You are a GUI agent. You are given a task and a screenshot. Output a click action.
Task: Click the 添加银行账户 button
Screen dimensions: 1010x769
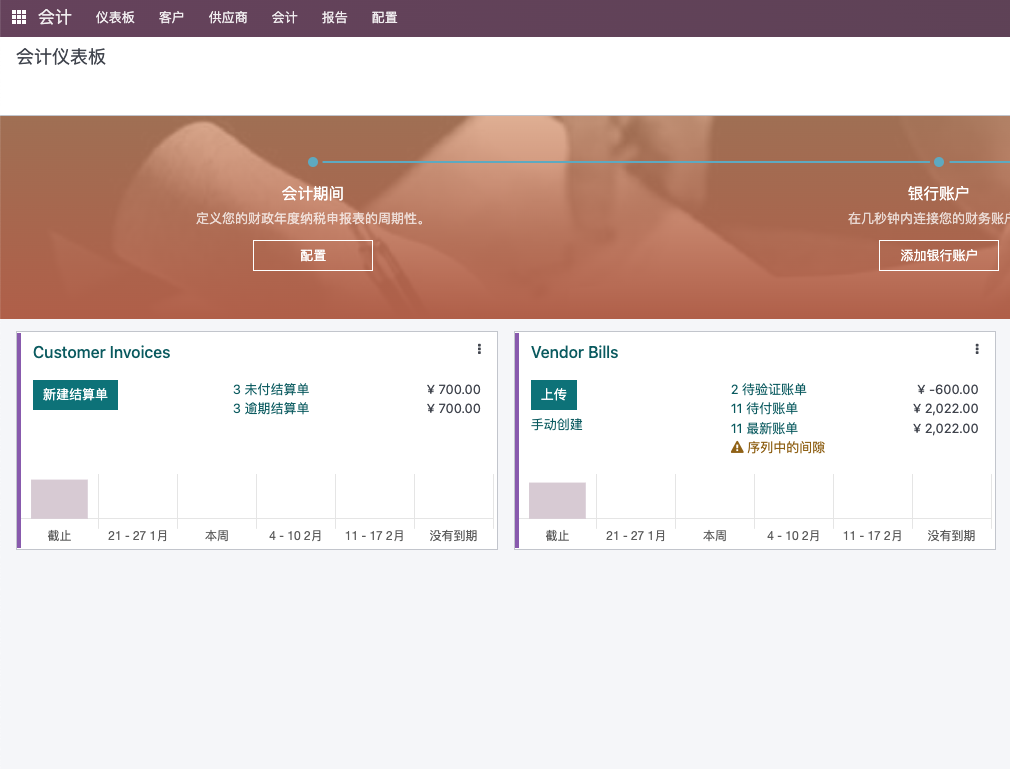939,256
